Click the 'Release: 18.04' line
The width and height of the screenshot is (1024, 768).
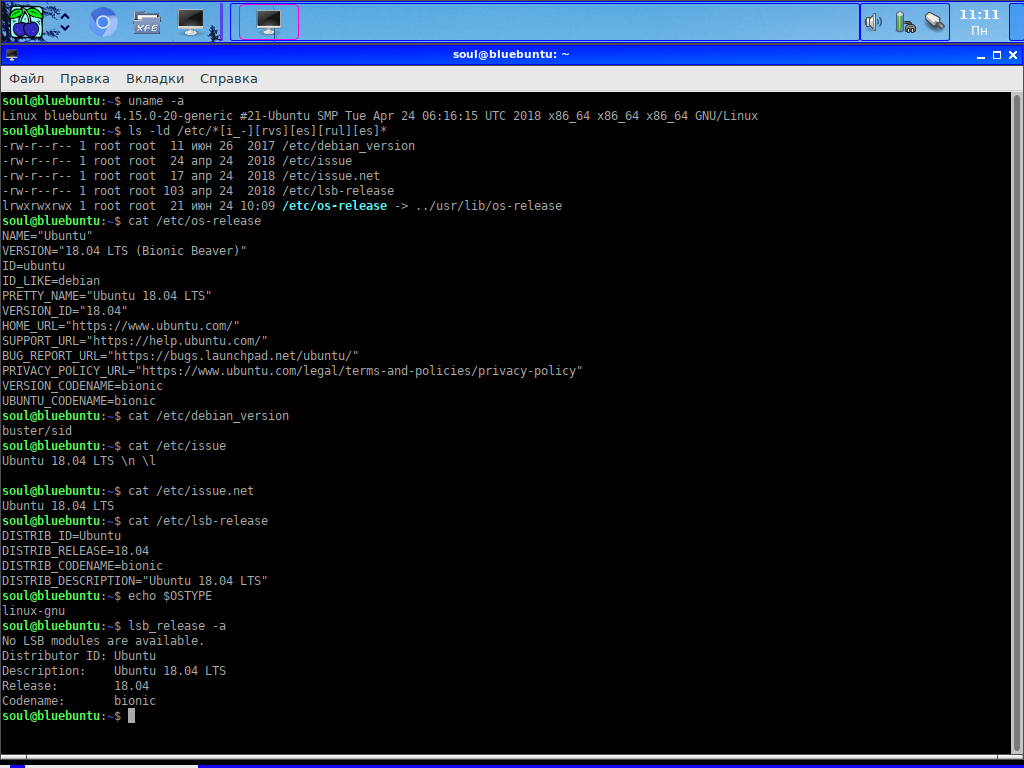pyautogui.click(x=75, y=686)
